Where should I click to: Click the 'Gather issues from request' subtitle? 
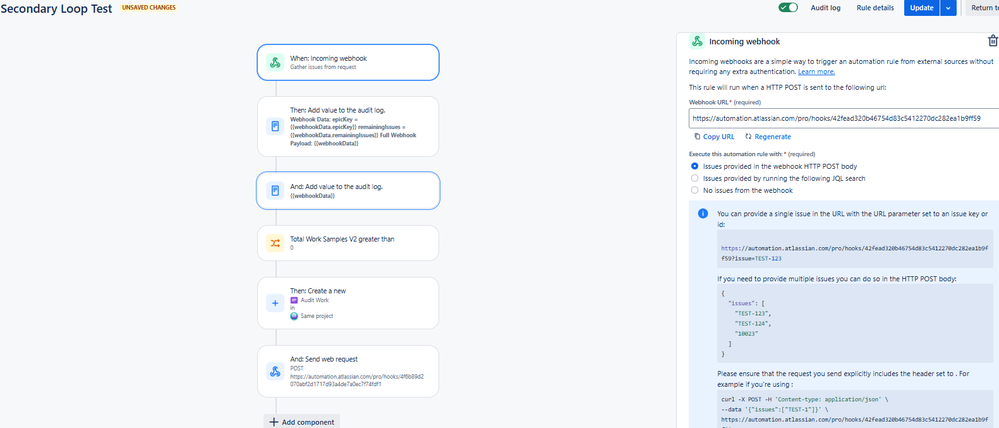[x=323, y=67]
